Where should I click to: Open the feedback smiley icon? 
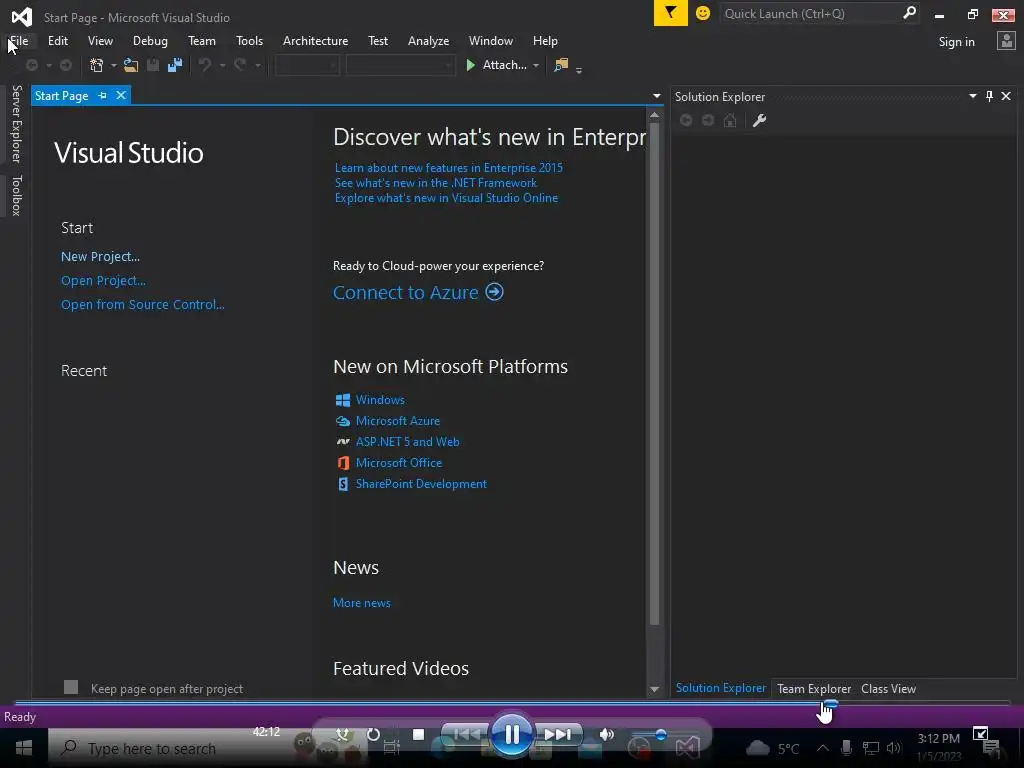point(703,13)
